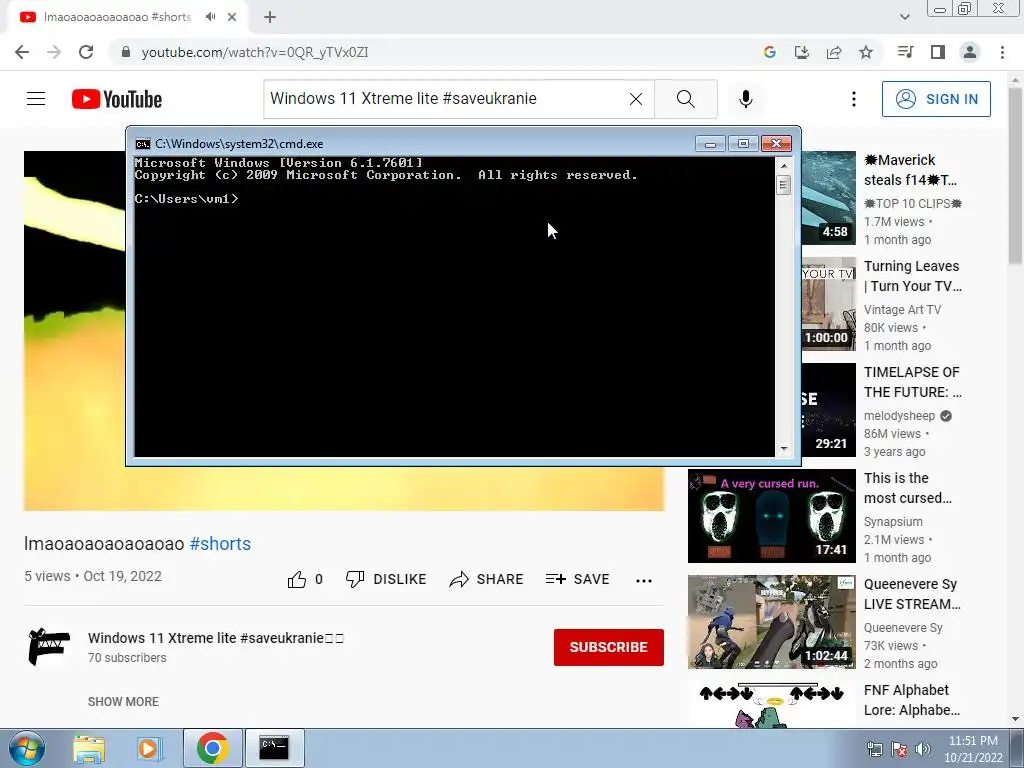Go to the YouTube home logo

[x=117, y=99]
